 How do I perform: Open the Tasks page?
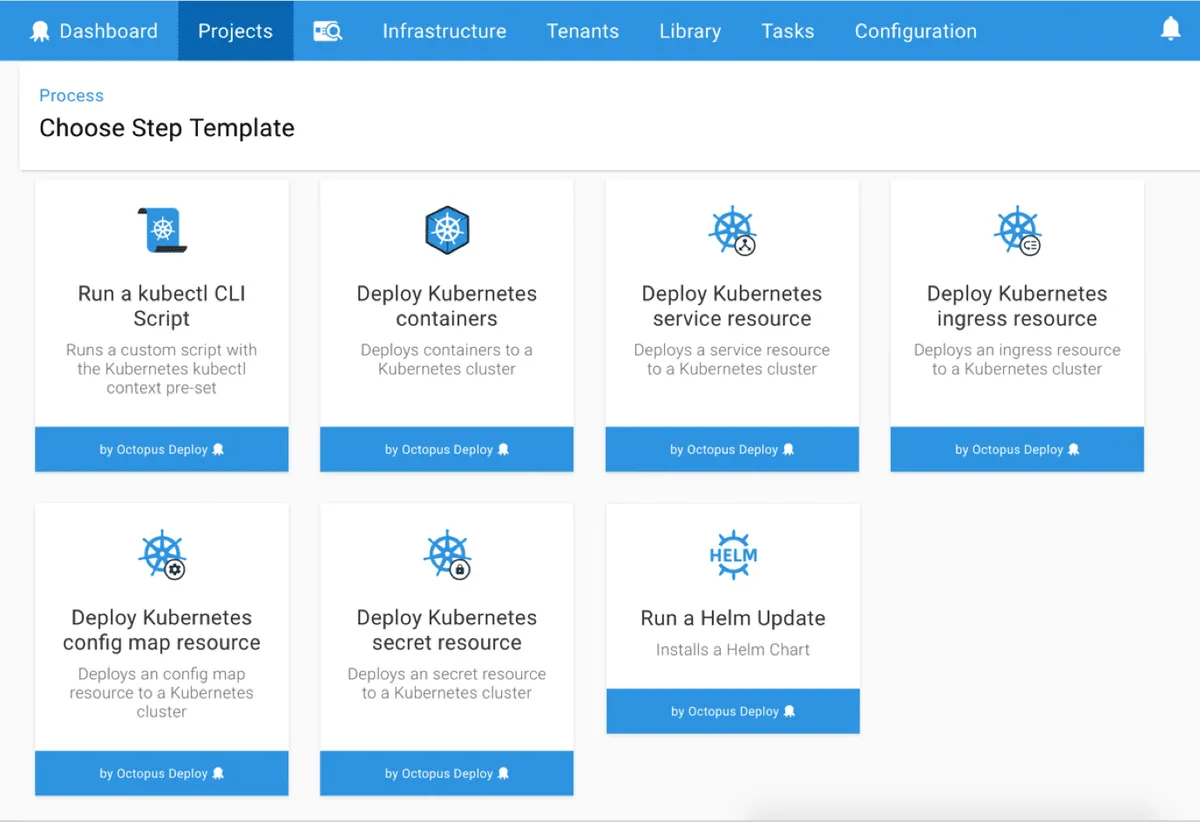tap(788, 31)
